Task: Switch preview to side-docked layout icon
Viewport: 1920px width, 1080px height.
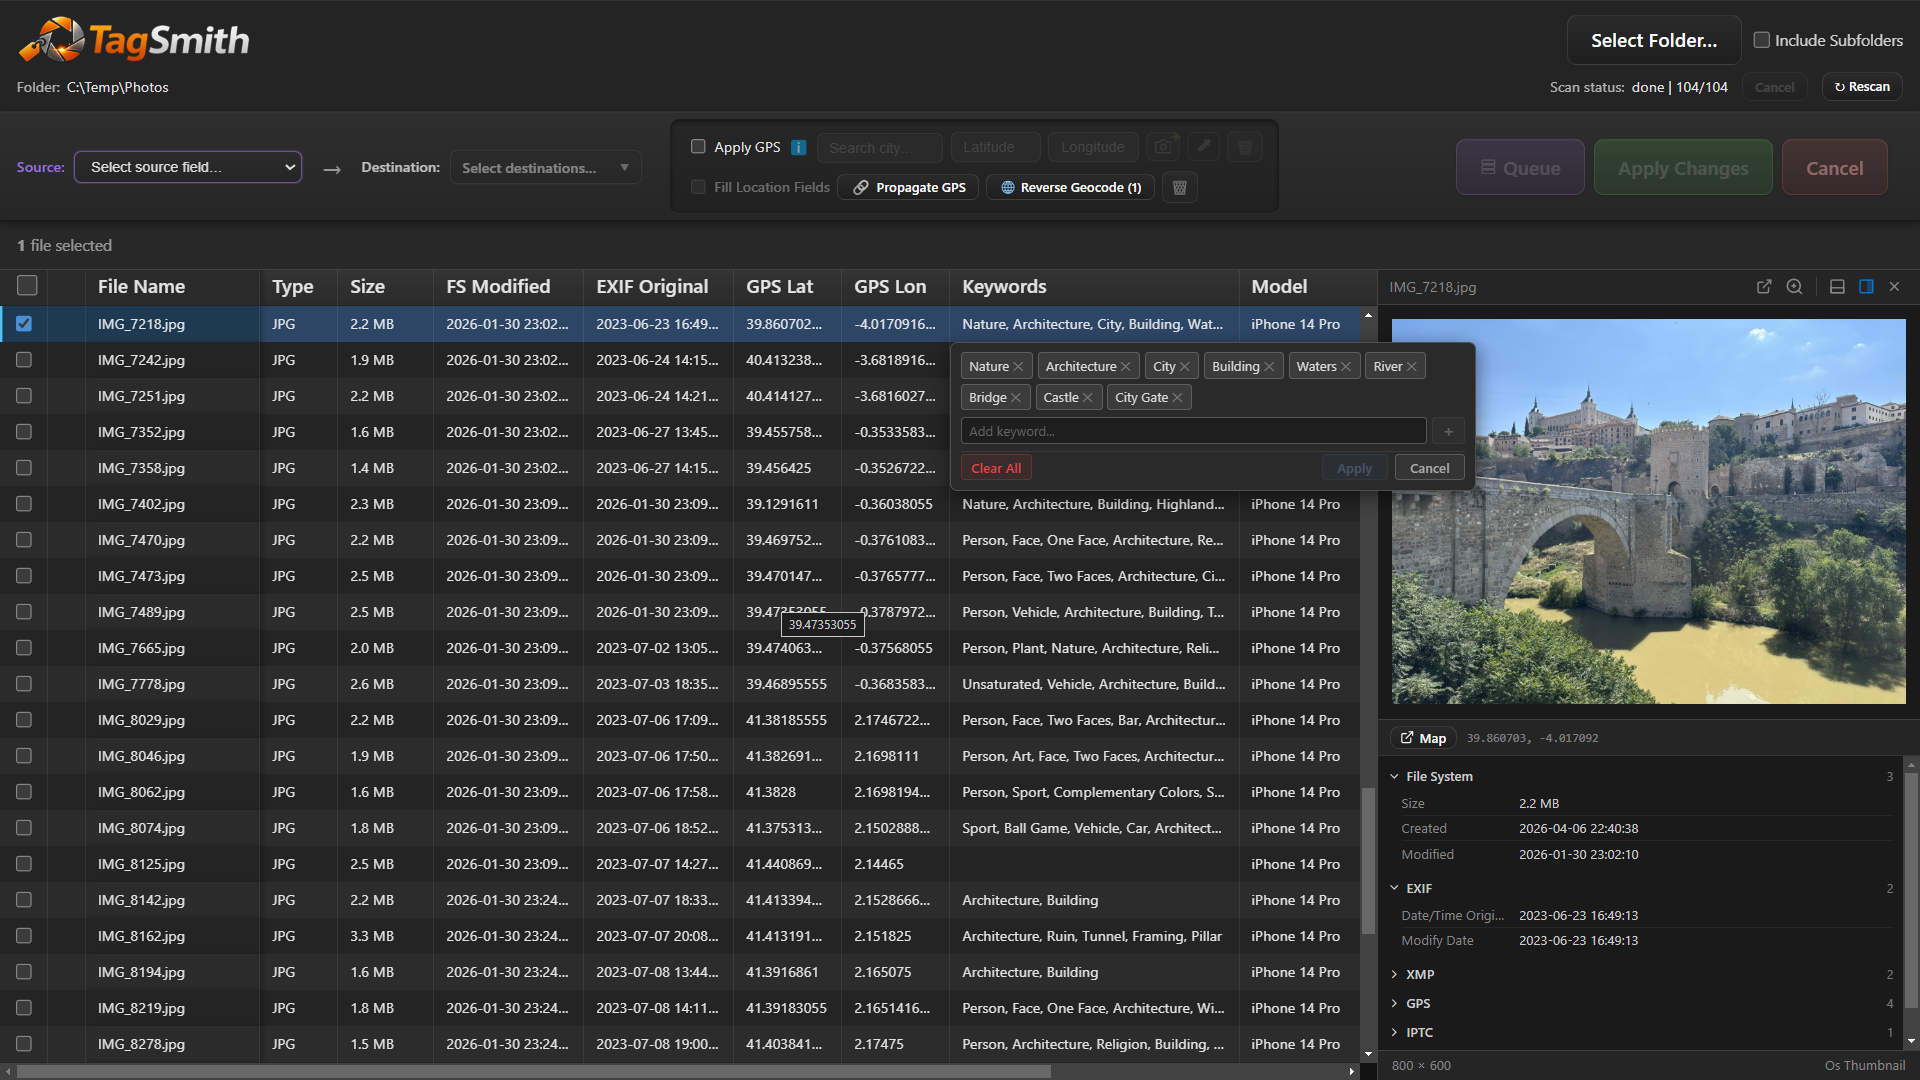Action: [1866, 287]
